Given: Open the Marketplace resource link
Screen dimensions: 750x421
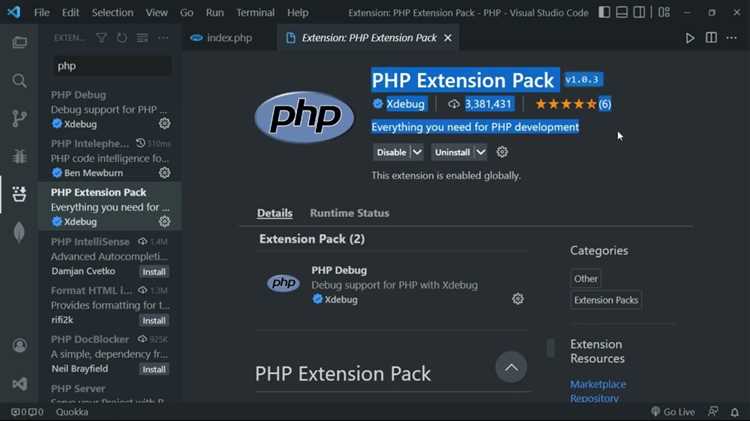Looking at the screenshot, I should 598,384.
